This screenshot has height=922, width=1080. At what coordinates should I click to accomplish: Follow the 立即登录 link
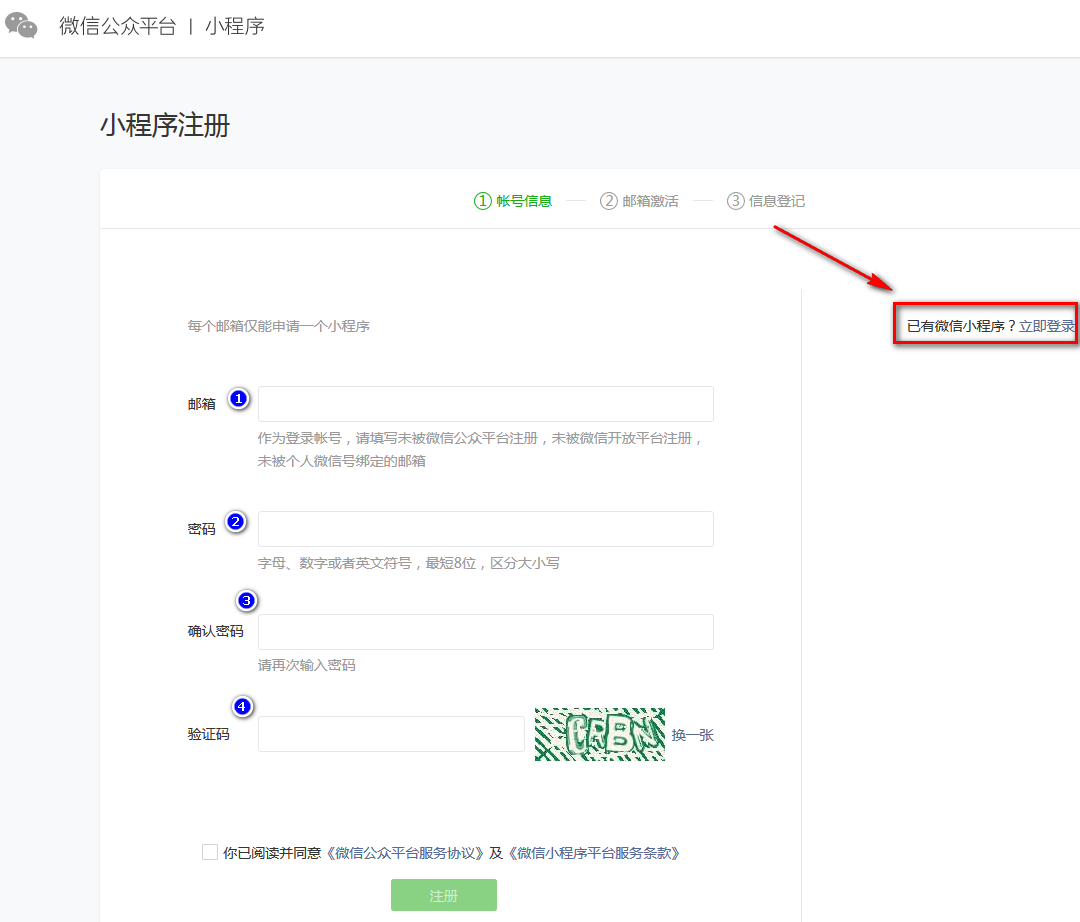click(1047, 326)
